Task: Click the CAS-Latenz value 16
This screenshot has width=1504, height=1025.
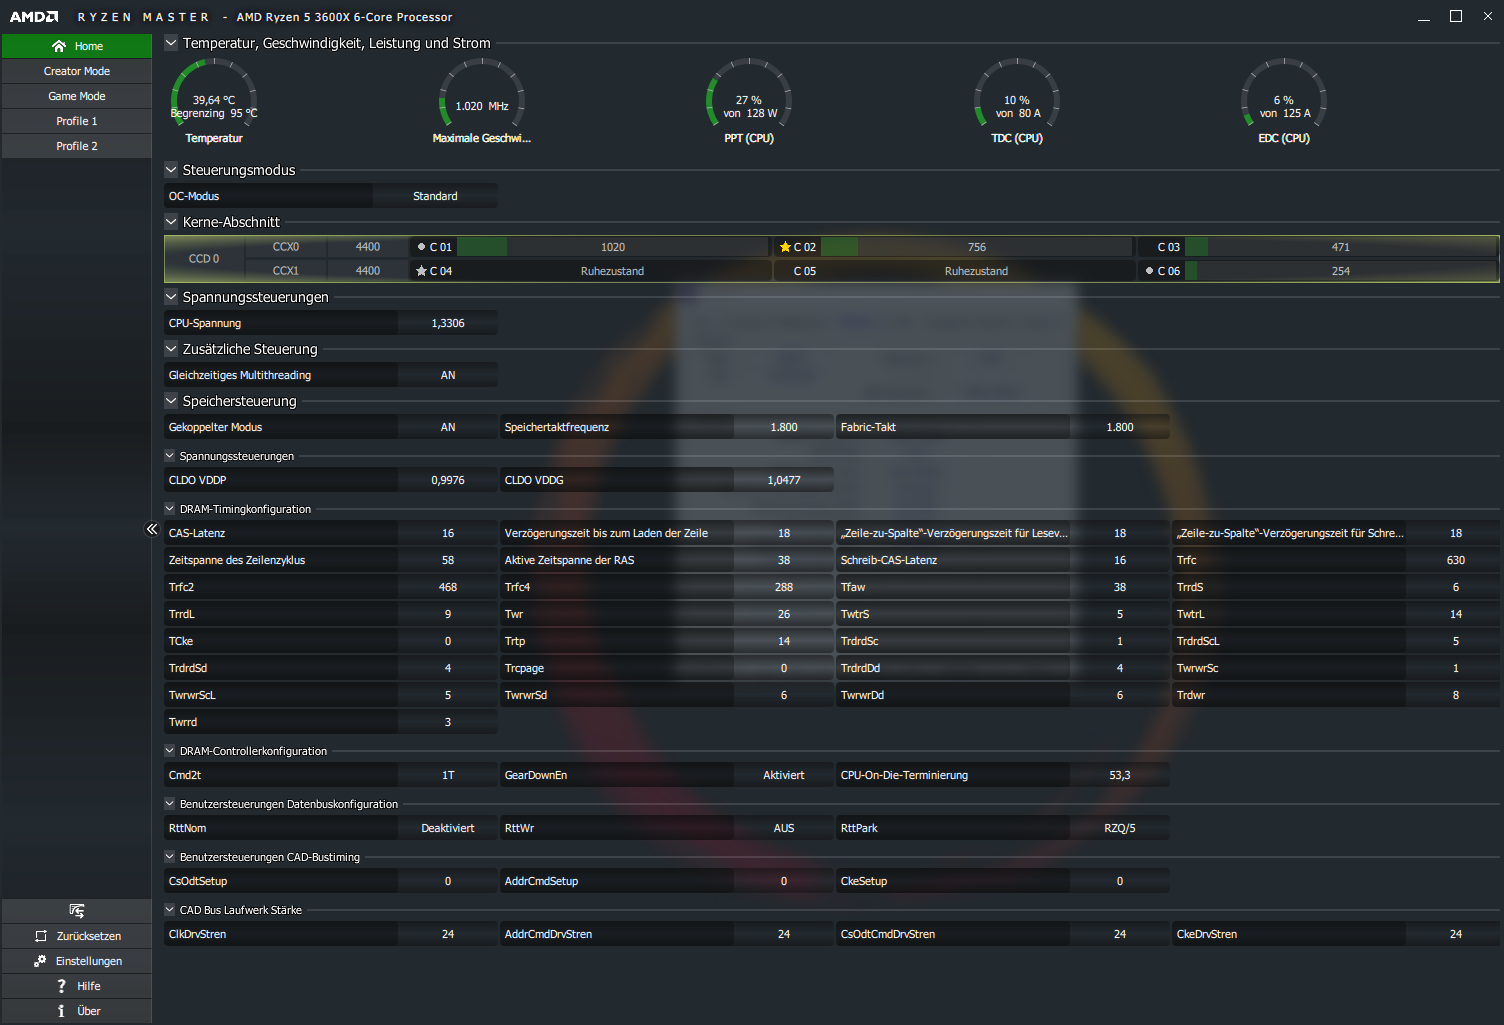Action: click(x=448, y=533)
